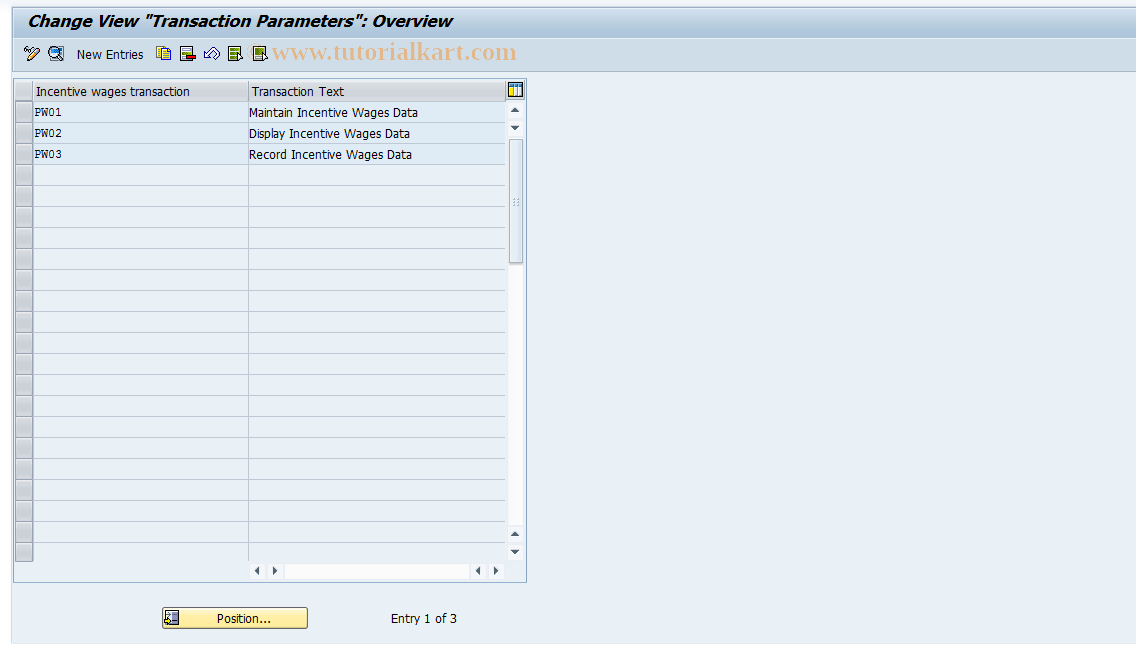Click vertical scrollbar up arrow at top
1136x647 pixels.
[515, 110]
